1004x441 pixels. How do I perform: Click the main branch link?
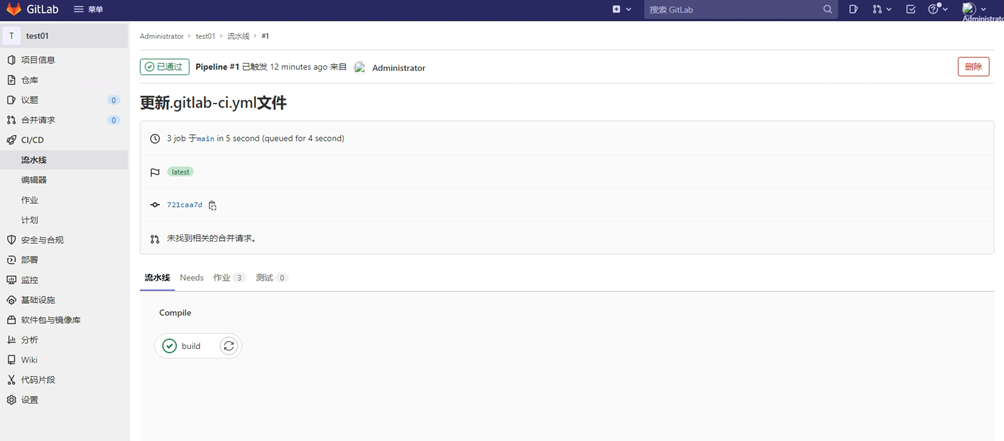pos(205,139)
